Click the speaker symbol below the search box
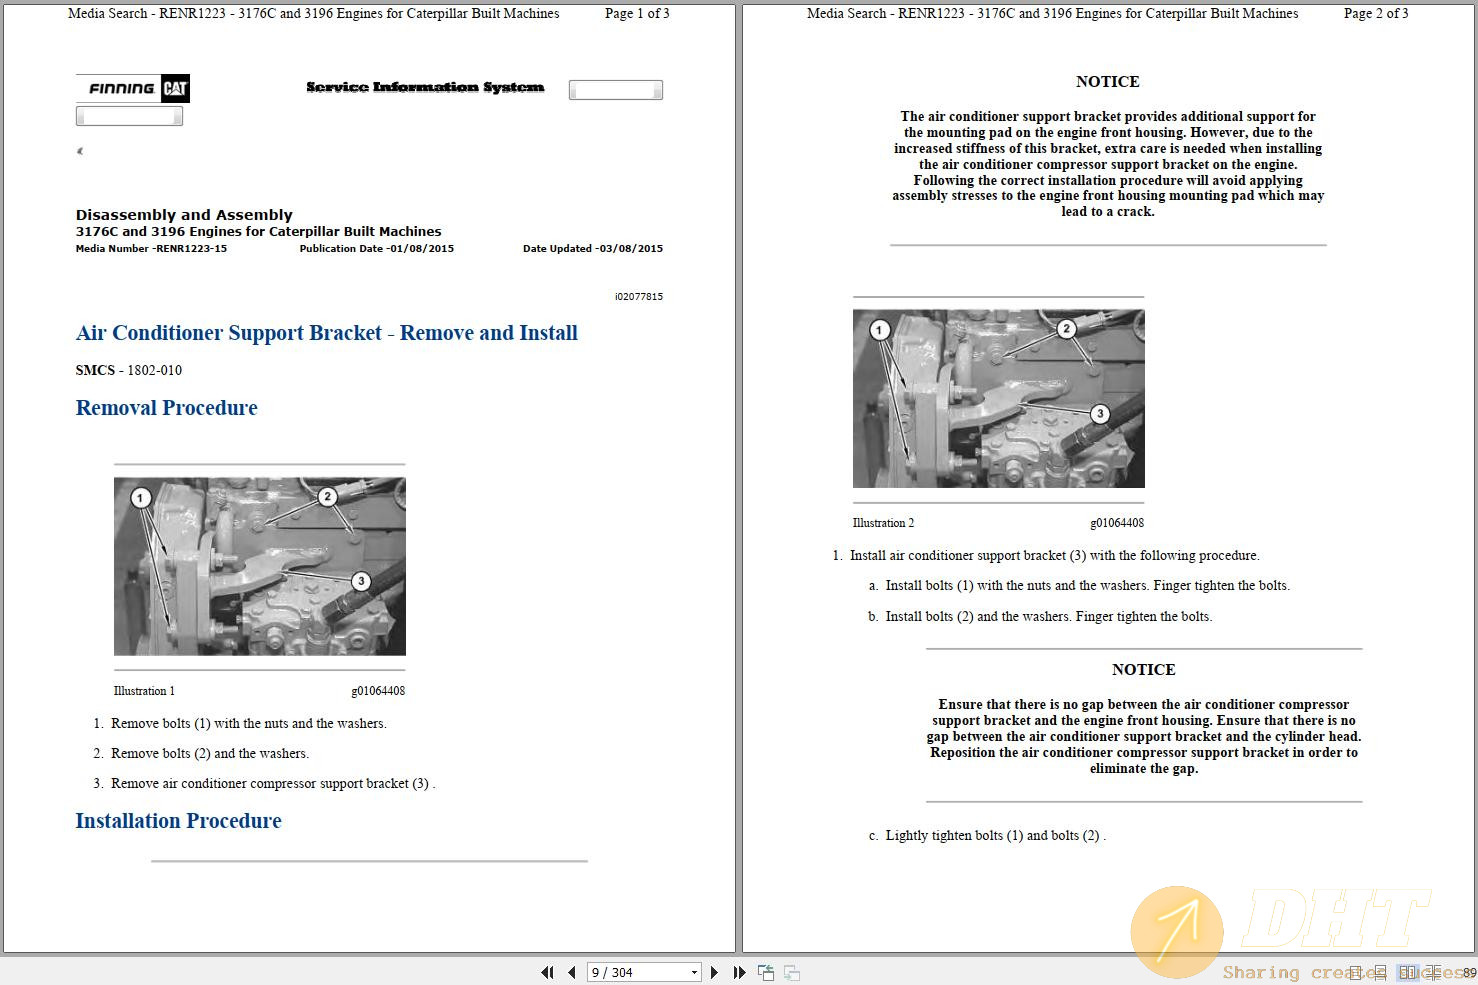Viewport: 1478px width, 985px height. click(80, 151)
